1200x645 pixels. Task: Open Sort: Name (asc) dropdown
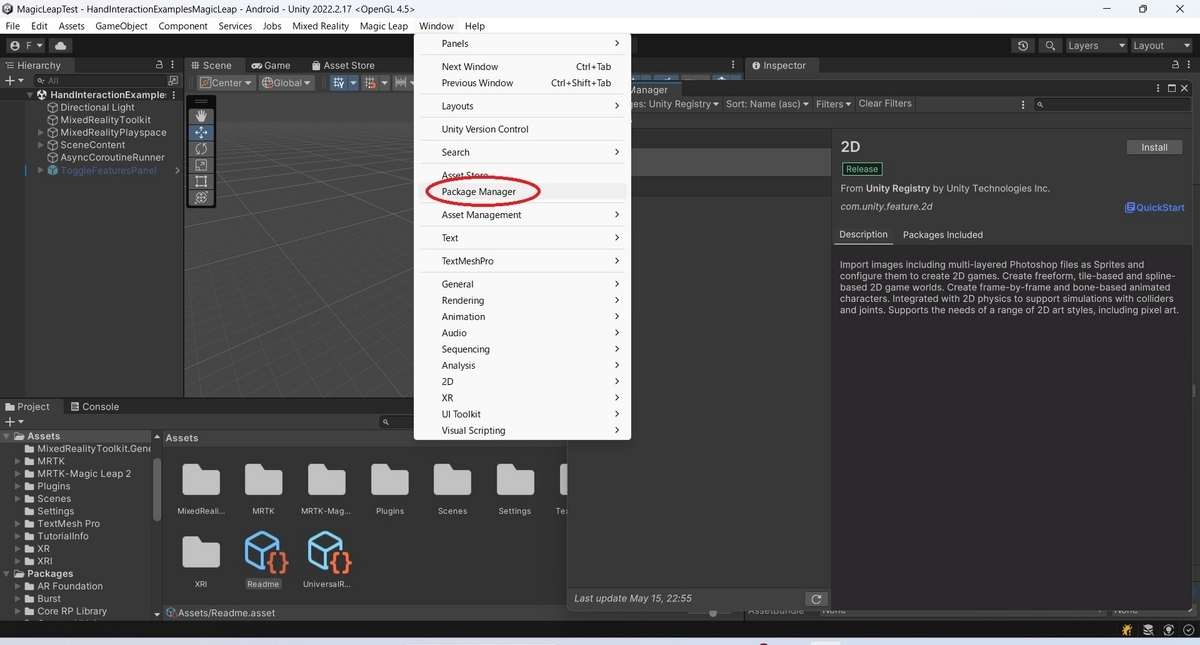pos(768,104)
